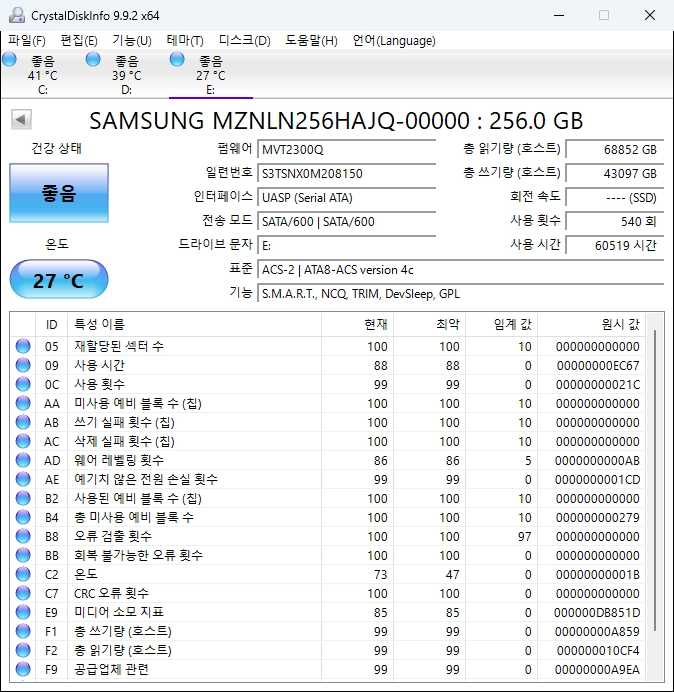This screenshot has height=692, width=674.
Task: Click status dot for attribute B4
Action: (x=23, y=517)
